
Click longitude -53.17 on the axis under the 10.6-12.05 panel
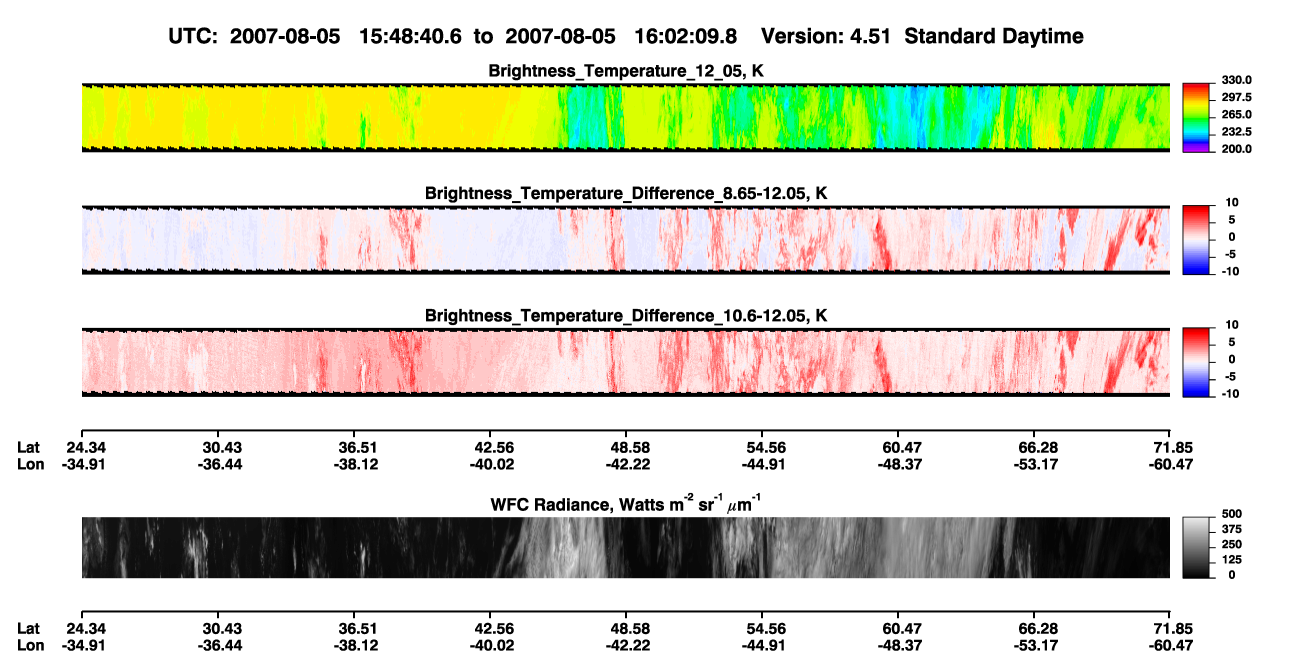pyautogui.click(x=1035, y=463)
